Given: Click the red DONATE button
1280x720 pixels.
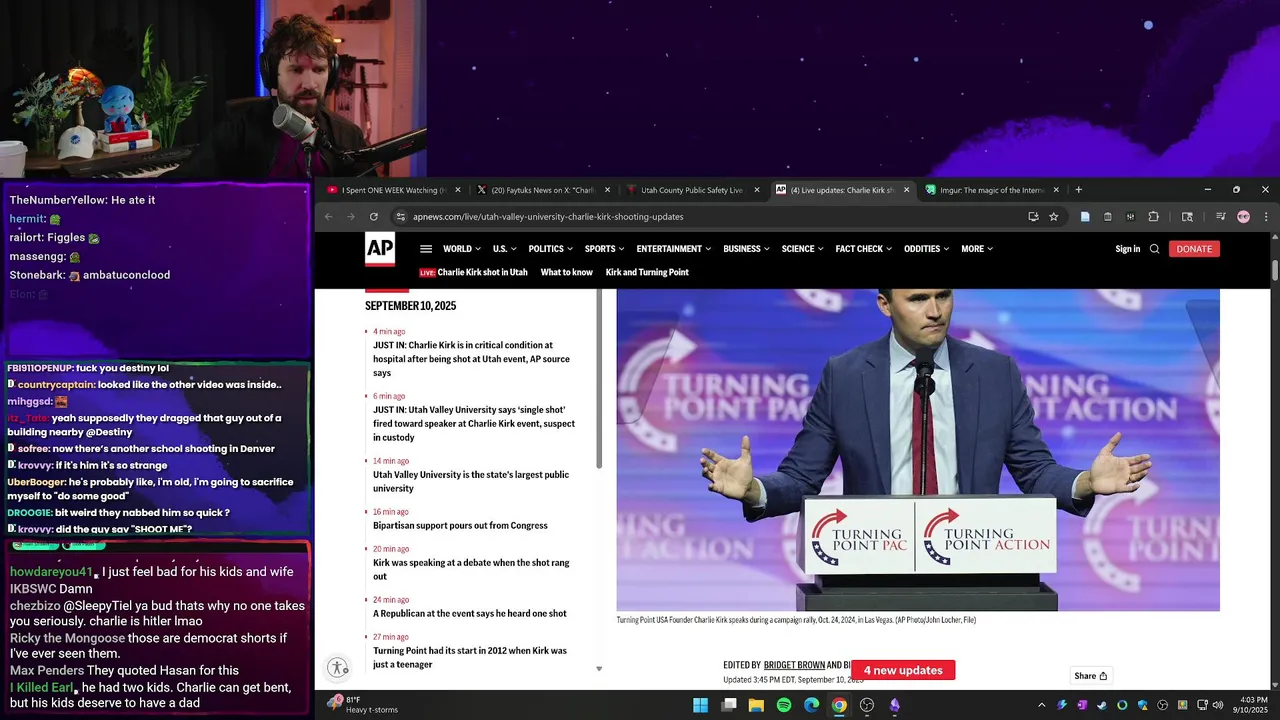Looking at the screenshot, I should point(1194,249).
